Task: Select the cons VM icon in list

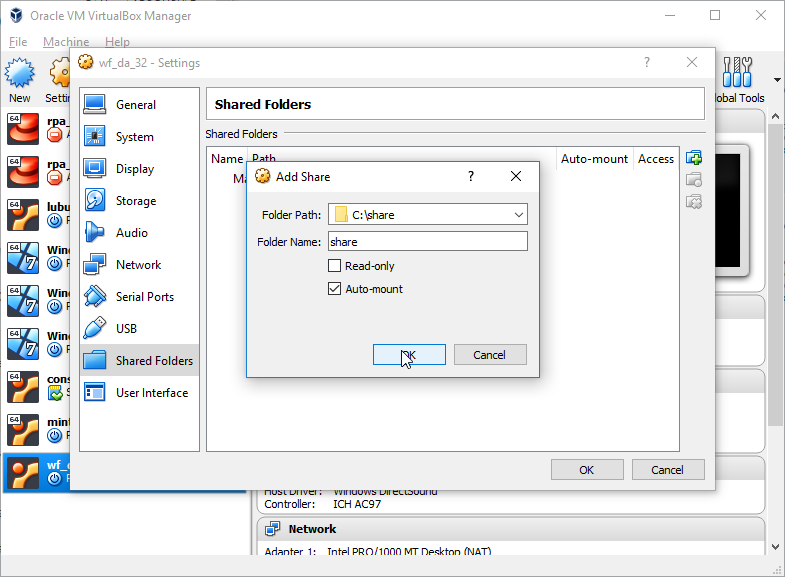Action: [23, 387]
